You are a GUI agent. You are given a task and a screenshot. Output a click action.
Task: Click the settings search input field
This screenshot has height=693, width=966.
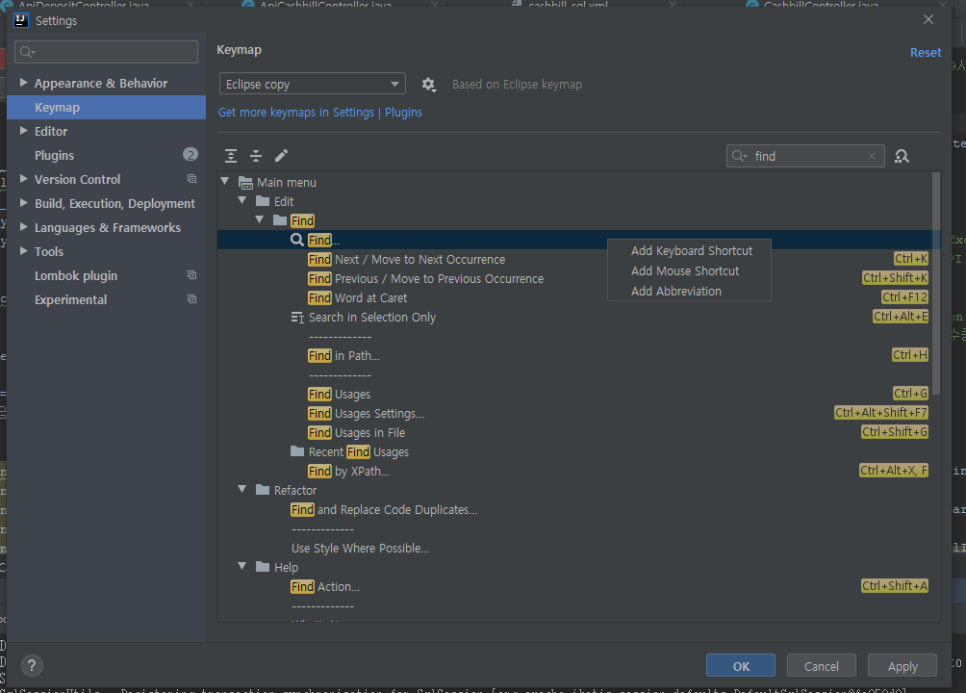point(106,52)
